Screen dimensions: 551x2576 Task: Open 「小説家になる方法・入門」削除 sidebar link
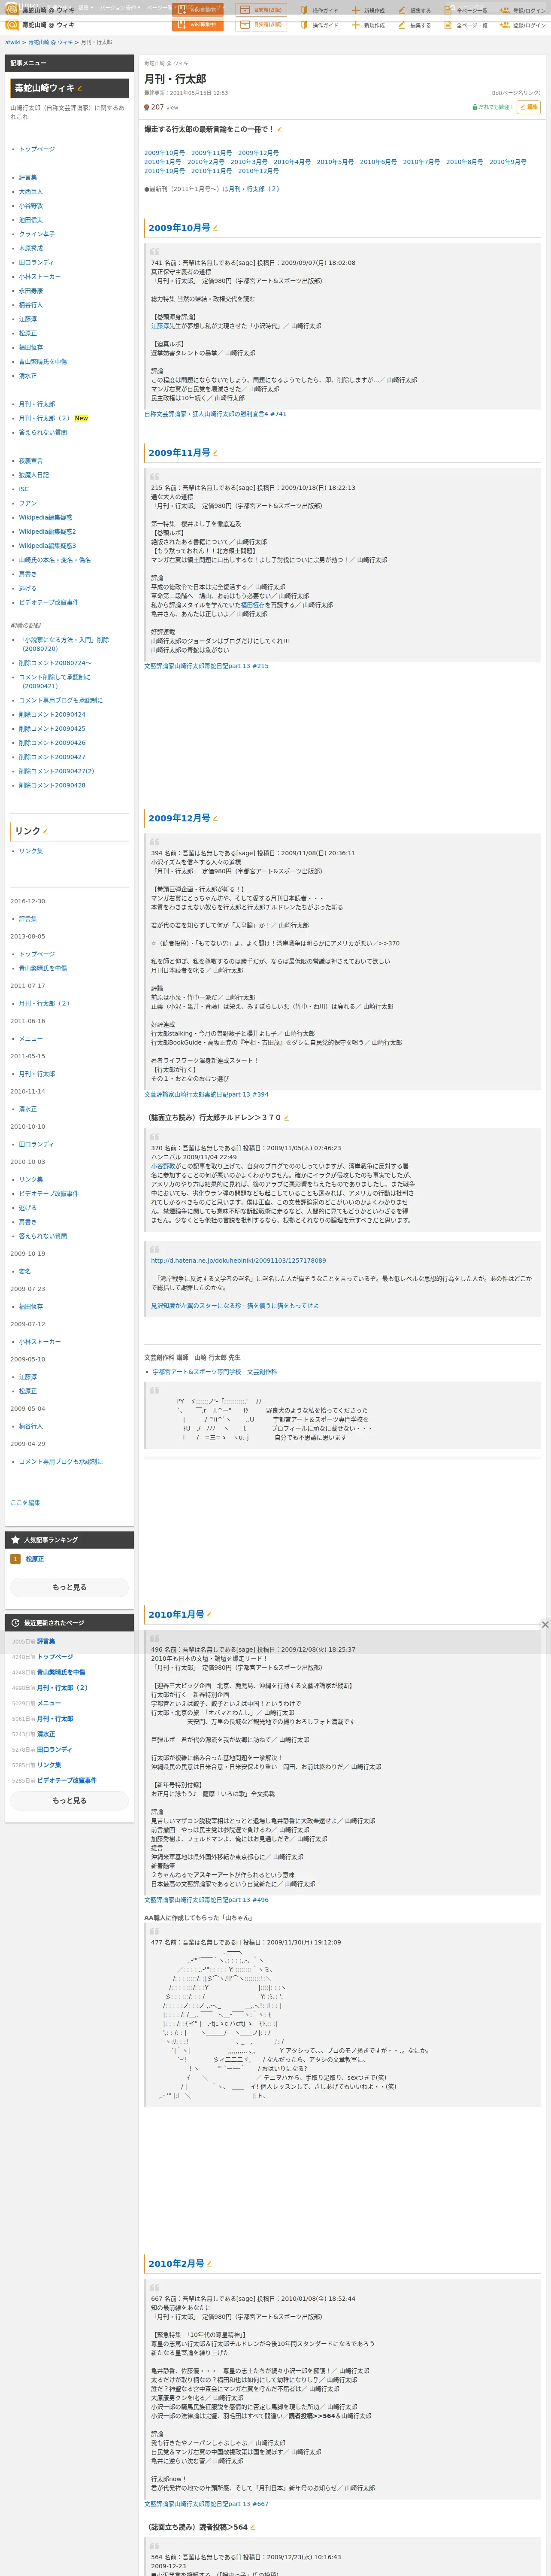[x=64, y=644]
